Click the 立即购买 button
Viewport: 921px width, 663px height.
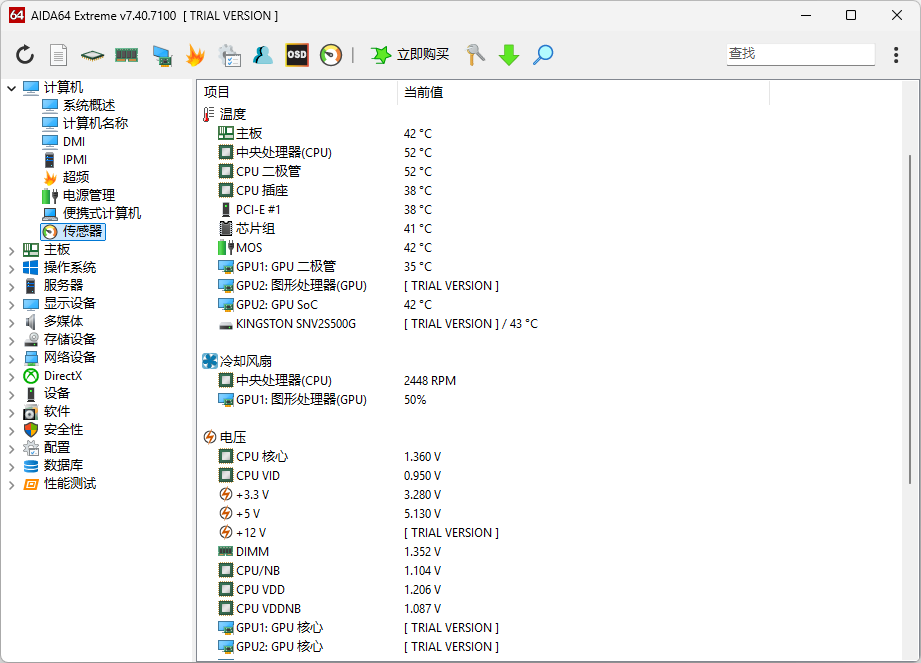coord(405,55)
